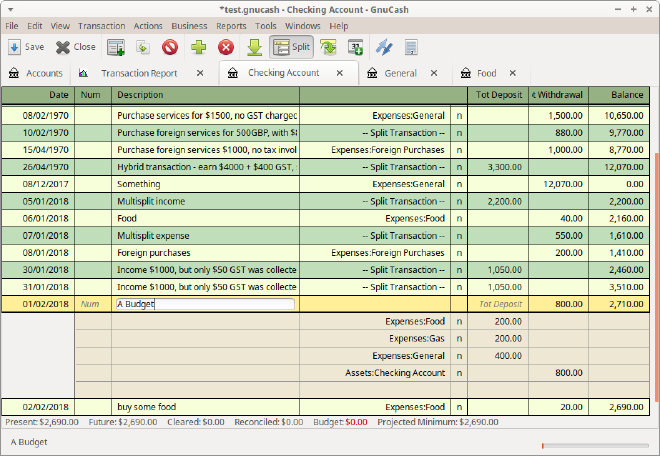Click the Save toolbar button
The height and width of the screenshot is (456, 660).
coord(27,47)
